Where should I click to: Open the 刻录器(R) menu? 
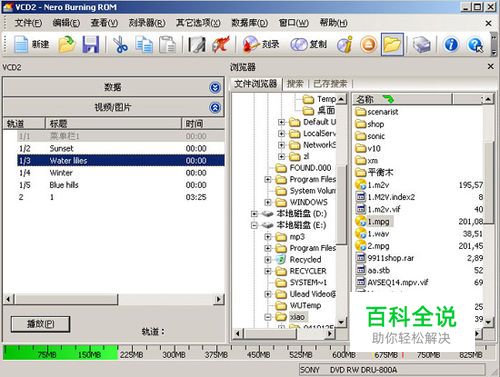pos(147,23)
